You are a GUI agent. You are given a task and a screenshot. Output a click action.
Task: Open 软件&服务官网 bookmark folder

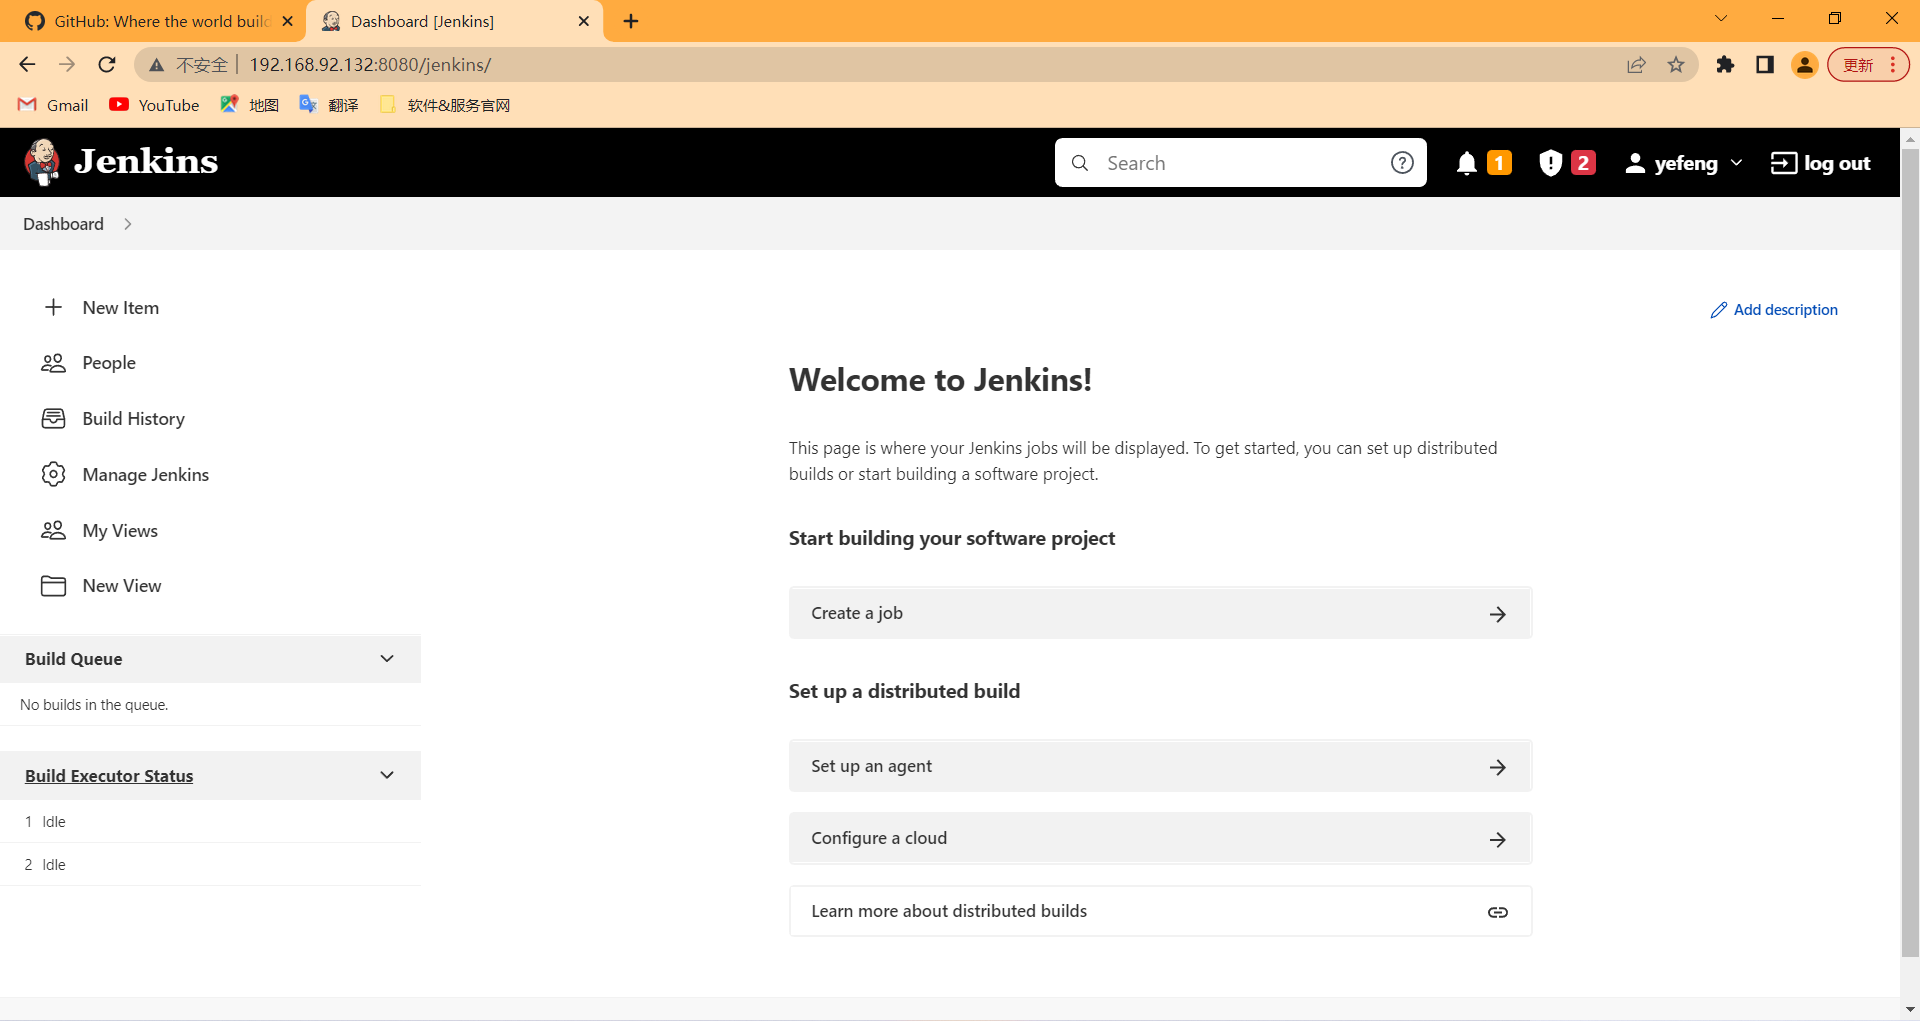tap(445, 105)
